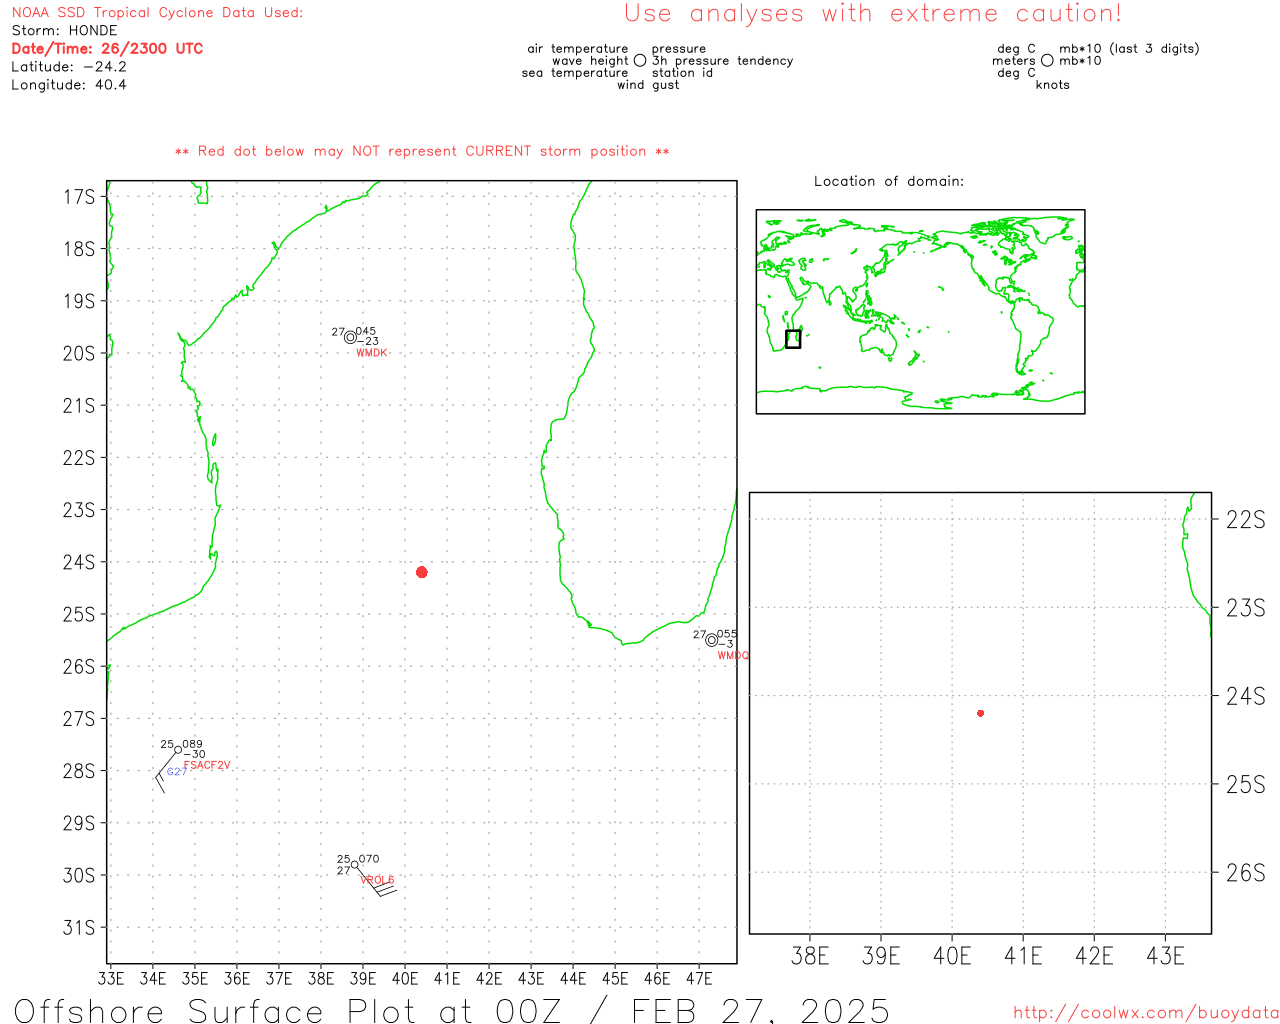1280x1024 pixels.
Task: Click the 'Latitude: -24.2' text
Action: click(x=69, y=67)
